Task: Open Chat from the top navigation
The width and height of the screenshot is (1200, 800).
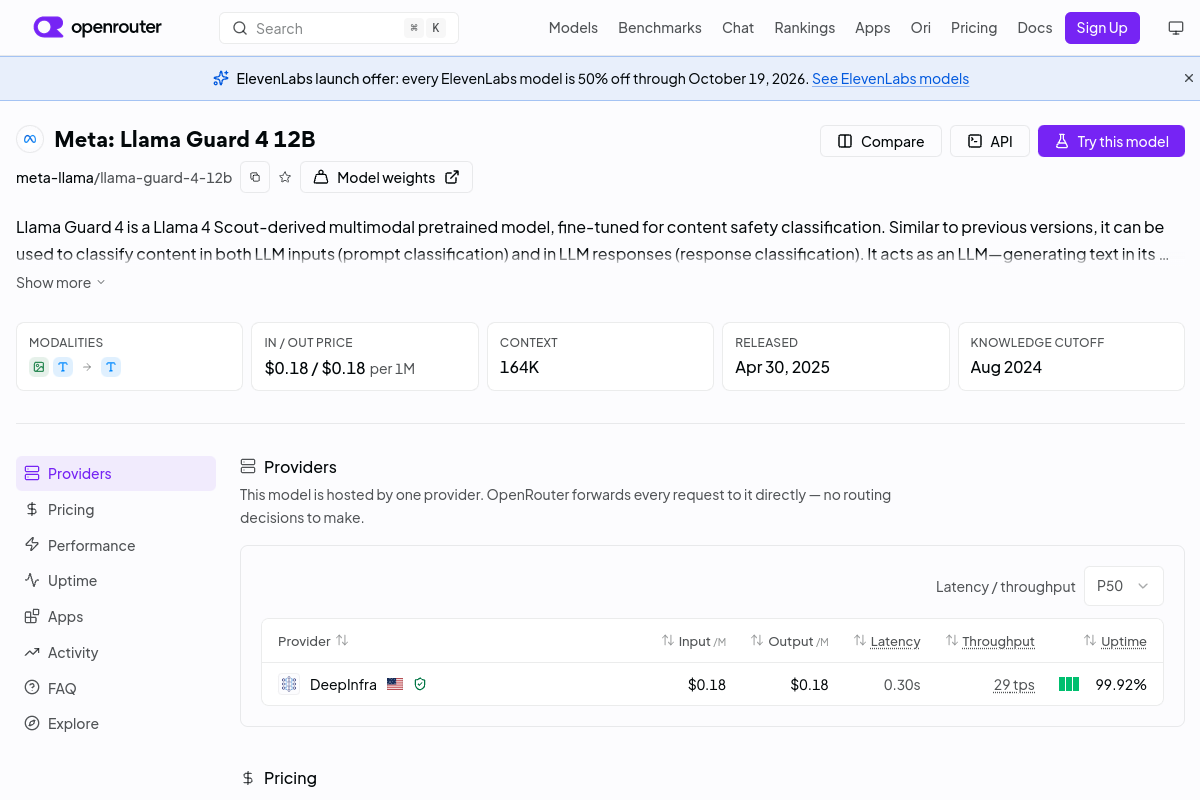Action: pos(738,28)
